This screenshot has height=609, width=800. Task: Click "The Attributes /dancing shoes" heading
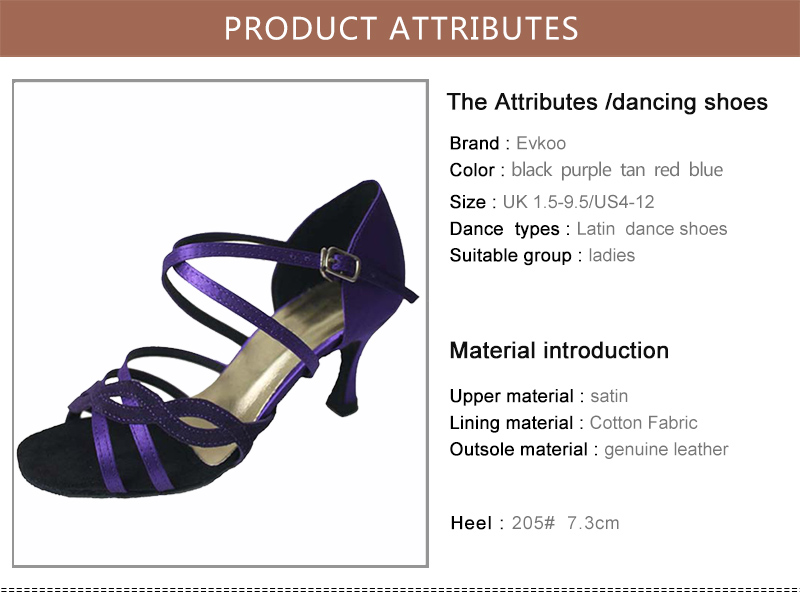click(x=607, y=102)
